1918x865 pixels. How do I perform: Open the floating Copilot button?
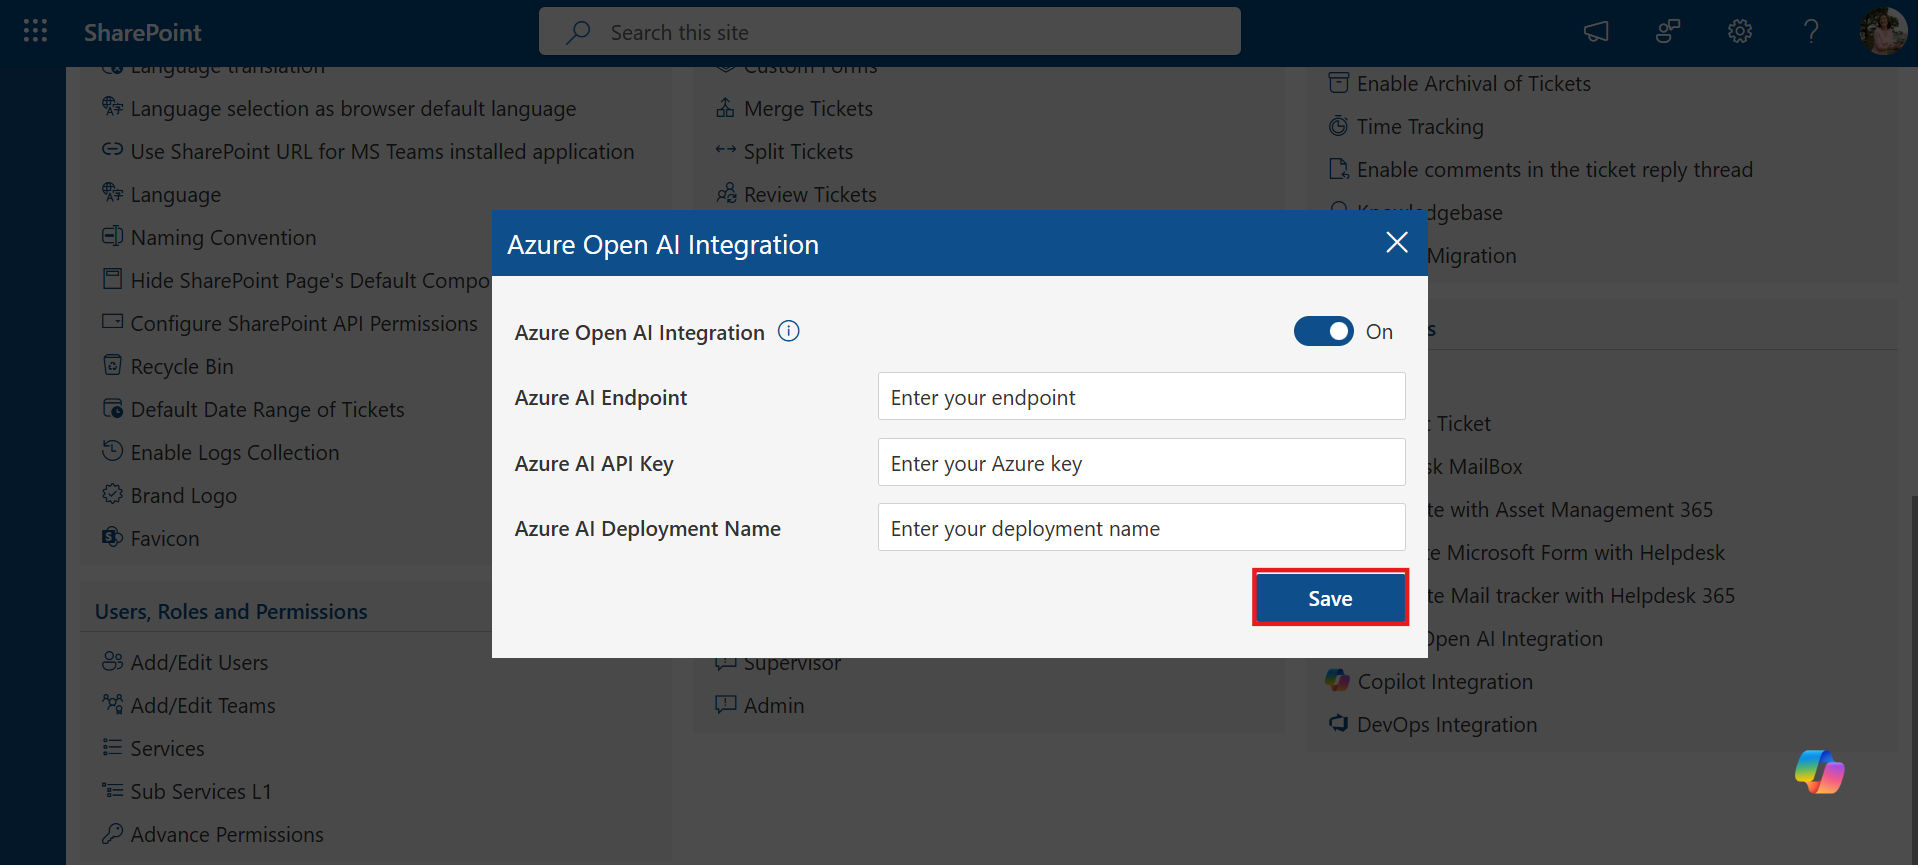pos(1820,772)
